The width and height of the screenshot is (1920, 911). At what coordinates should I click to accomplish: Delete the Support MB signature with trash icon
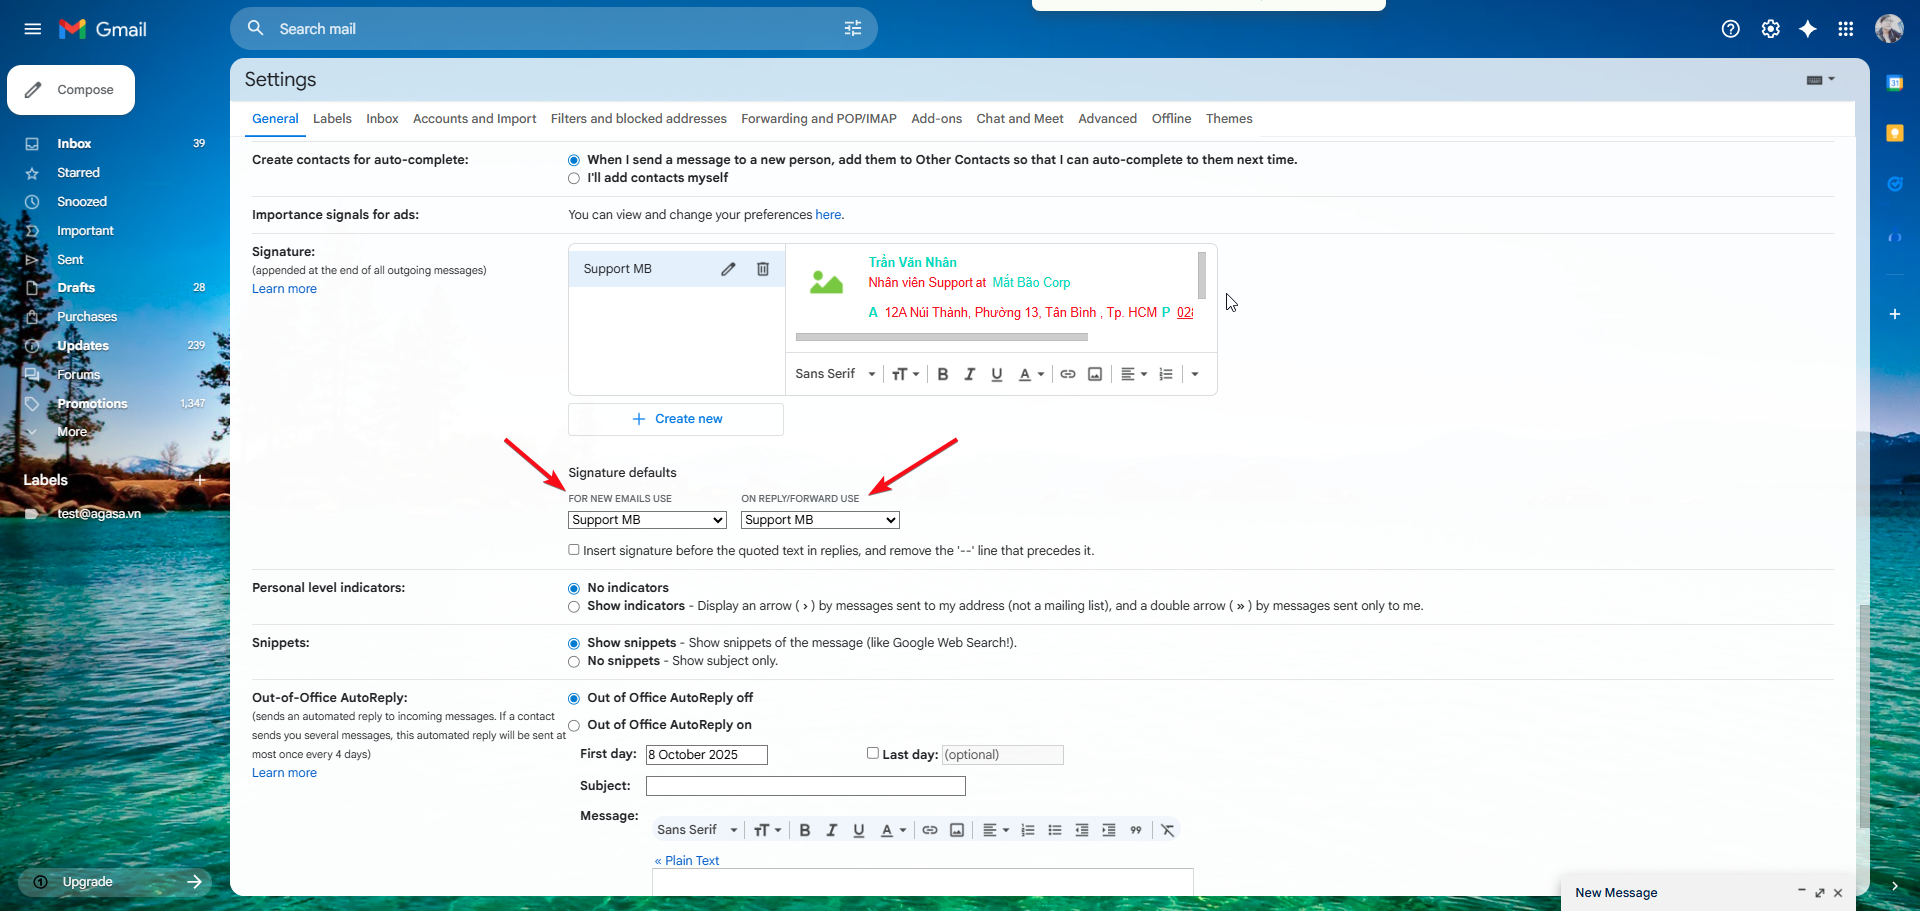(x=763, y=269)
